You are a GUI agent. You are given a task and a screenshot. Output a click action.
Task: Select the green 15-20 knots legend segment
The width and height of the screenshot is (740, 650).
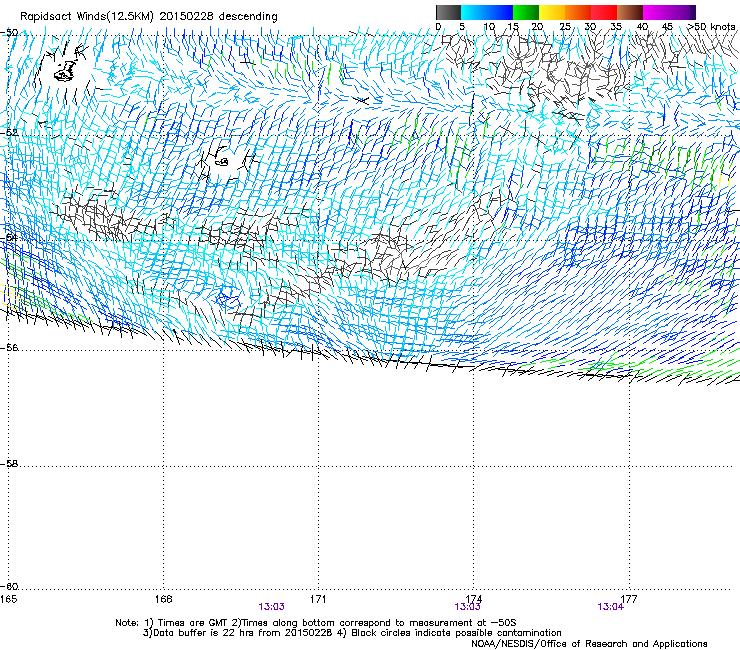click(x=526, y=12)
